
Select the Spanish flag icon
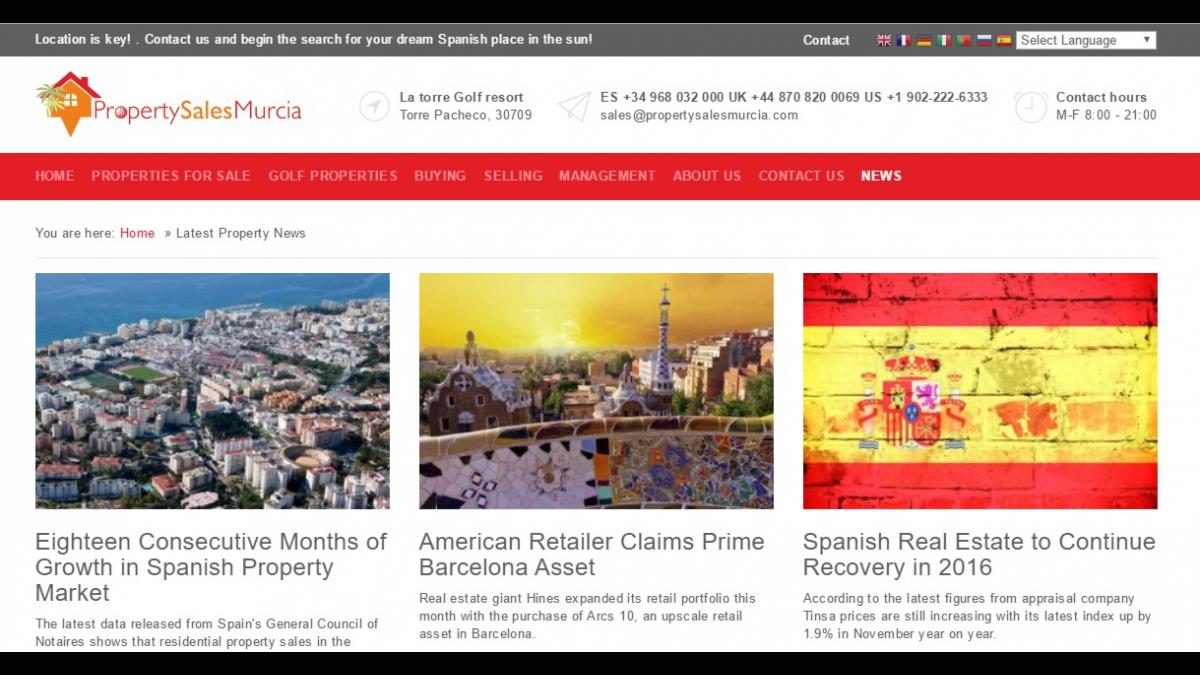(1004, 40)
